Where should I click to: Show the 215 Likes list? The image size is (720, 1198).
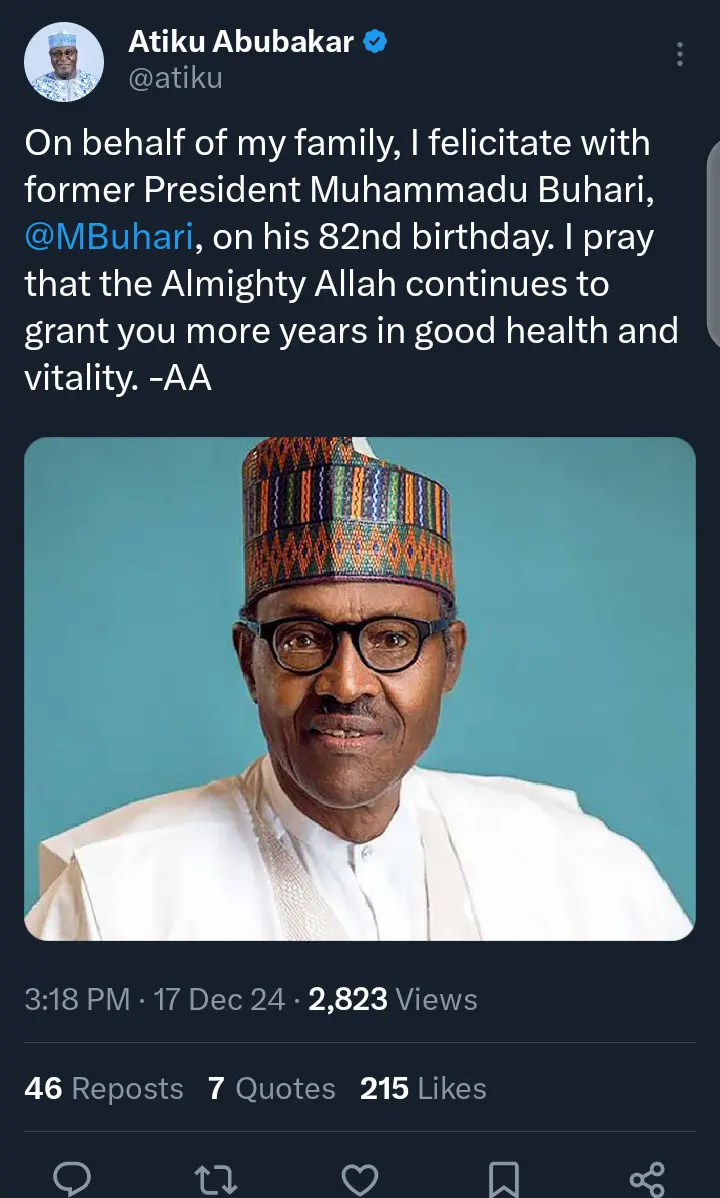coord(423,1088)
